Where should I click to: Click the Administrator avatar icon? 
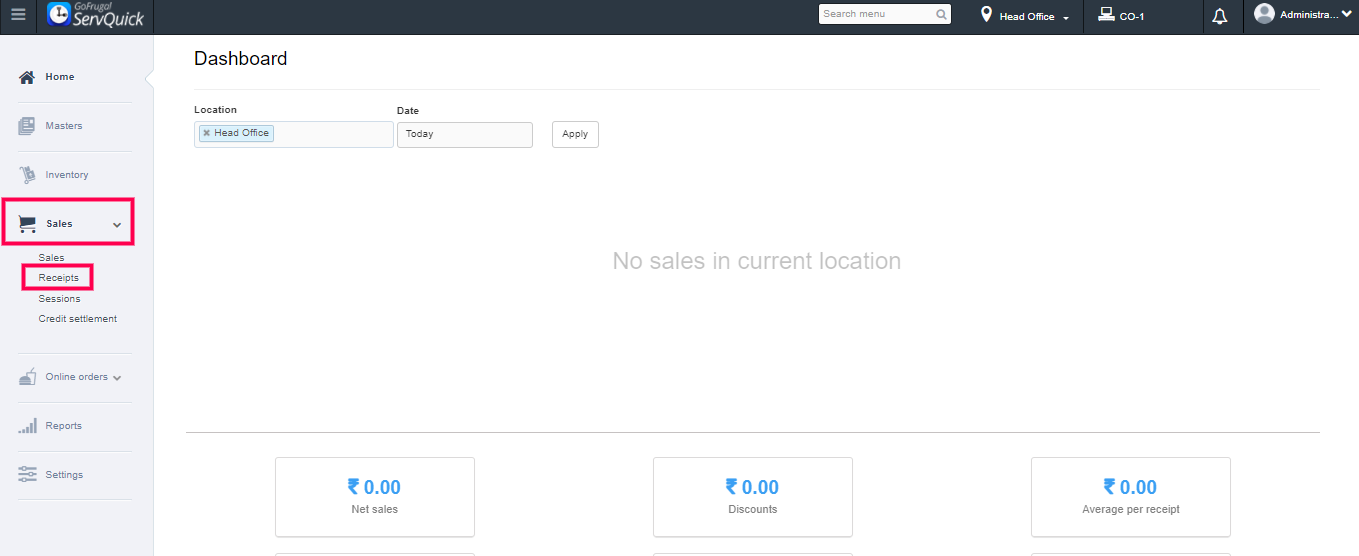(x=1264, y=14)
